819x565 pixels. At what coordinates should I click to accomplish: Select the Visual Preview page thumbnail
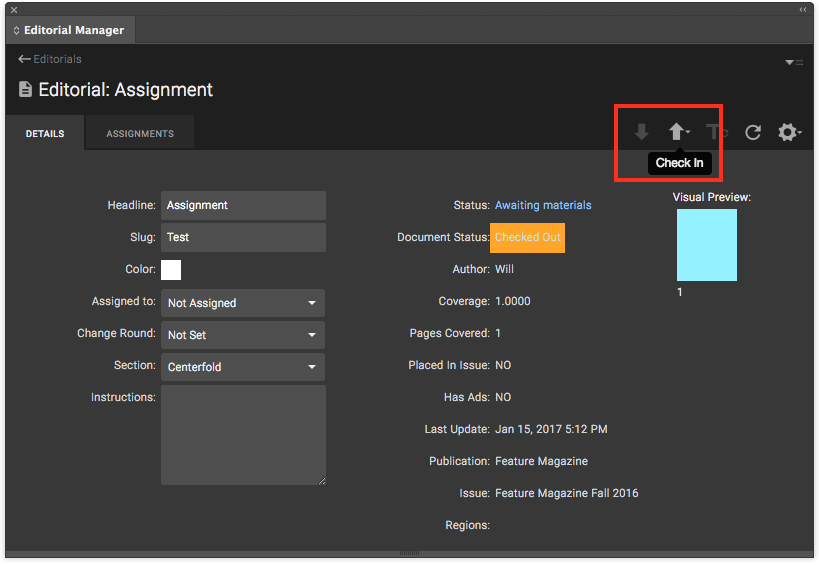tap(707, 245)
